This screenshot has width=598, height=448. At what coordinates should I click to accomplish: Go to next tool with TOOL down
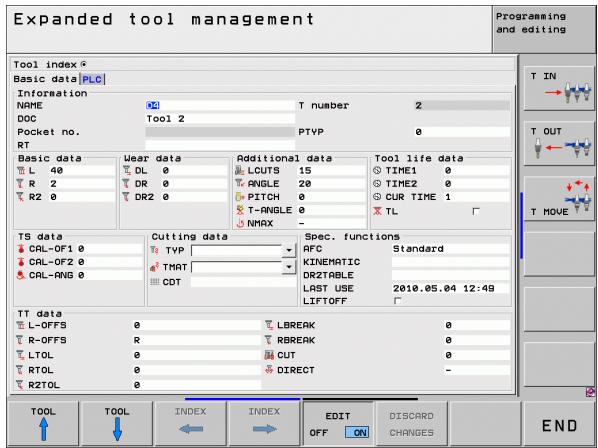(x=117, y=423)
